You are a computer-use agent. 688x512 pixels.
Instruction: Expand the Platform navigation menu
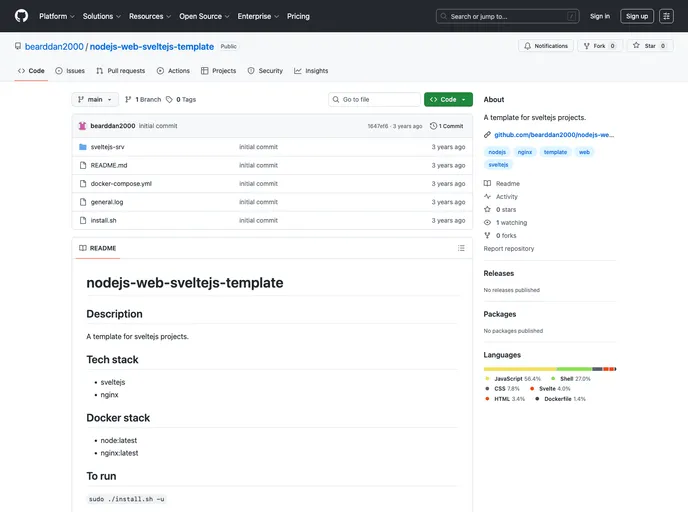coord(57,16)
